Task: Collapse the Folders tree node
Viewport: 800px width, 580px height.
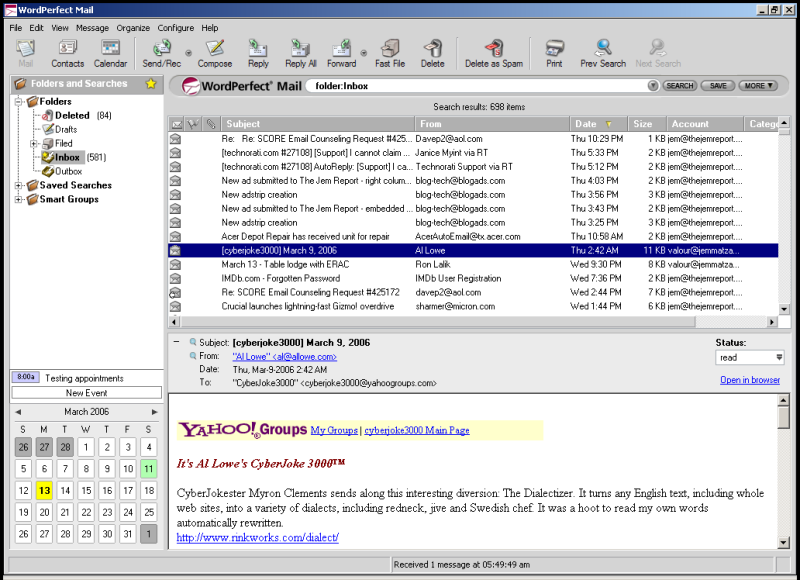Action: click(18, 102)
